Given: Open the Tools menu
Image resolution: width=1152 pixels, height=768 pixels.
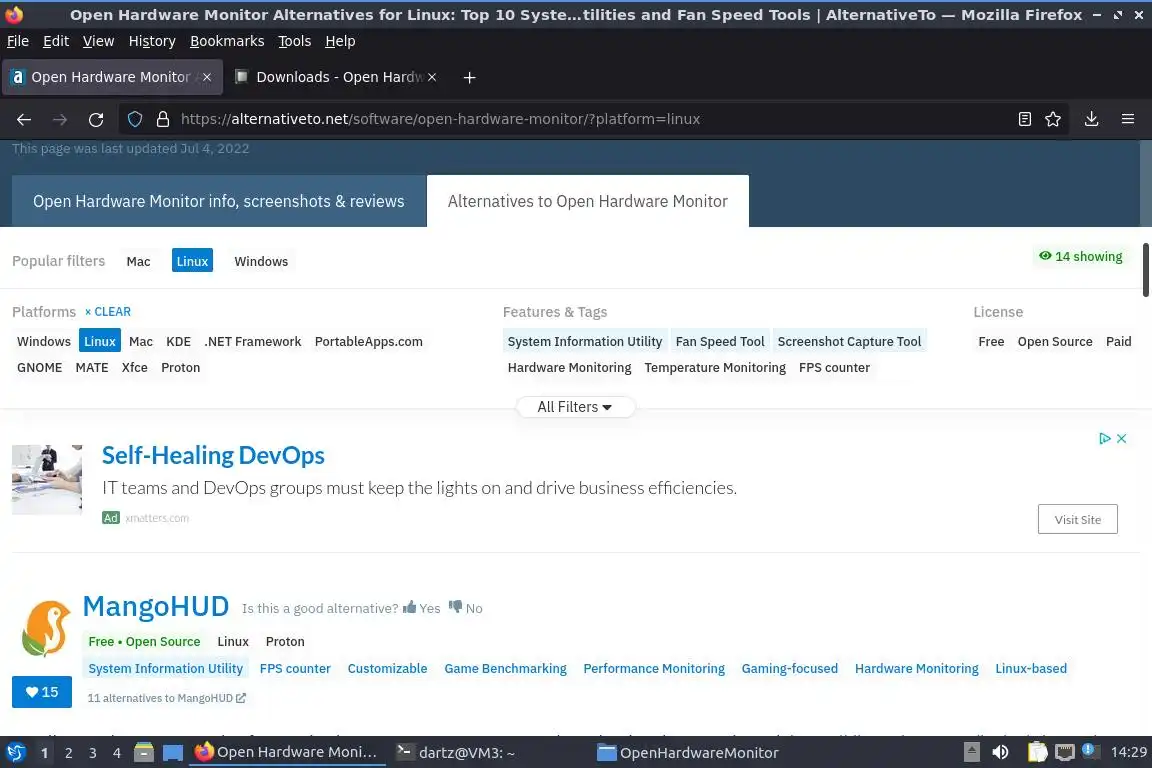Looking at the screenshot, I should point(295,41).
